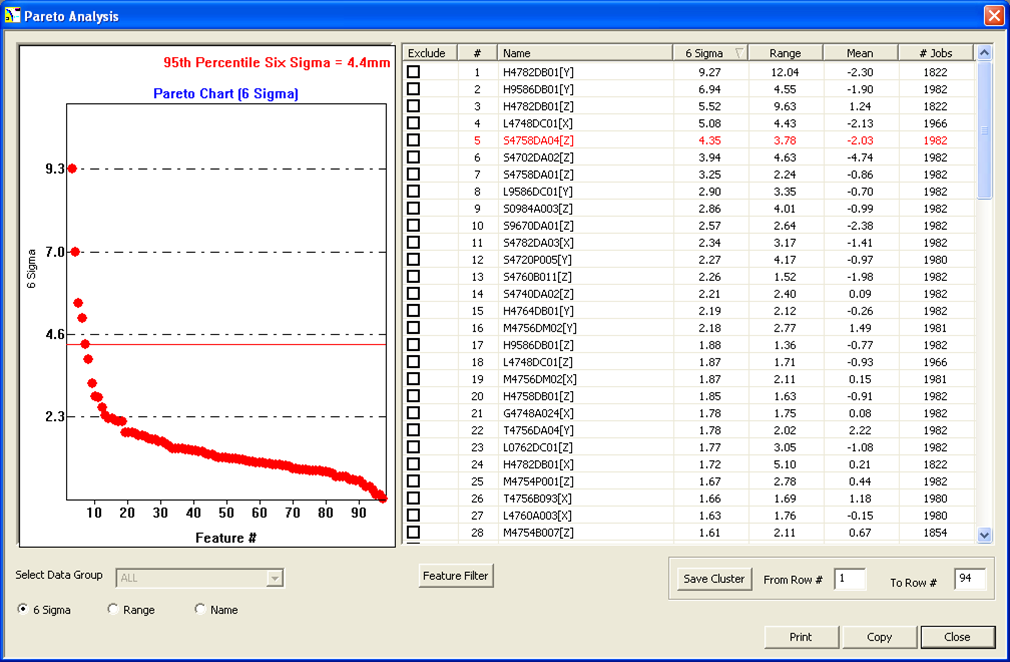Select the Range sort option
Viewport: 1010px width, 662px height.
coord(112,609)
